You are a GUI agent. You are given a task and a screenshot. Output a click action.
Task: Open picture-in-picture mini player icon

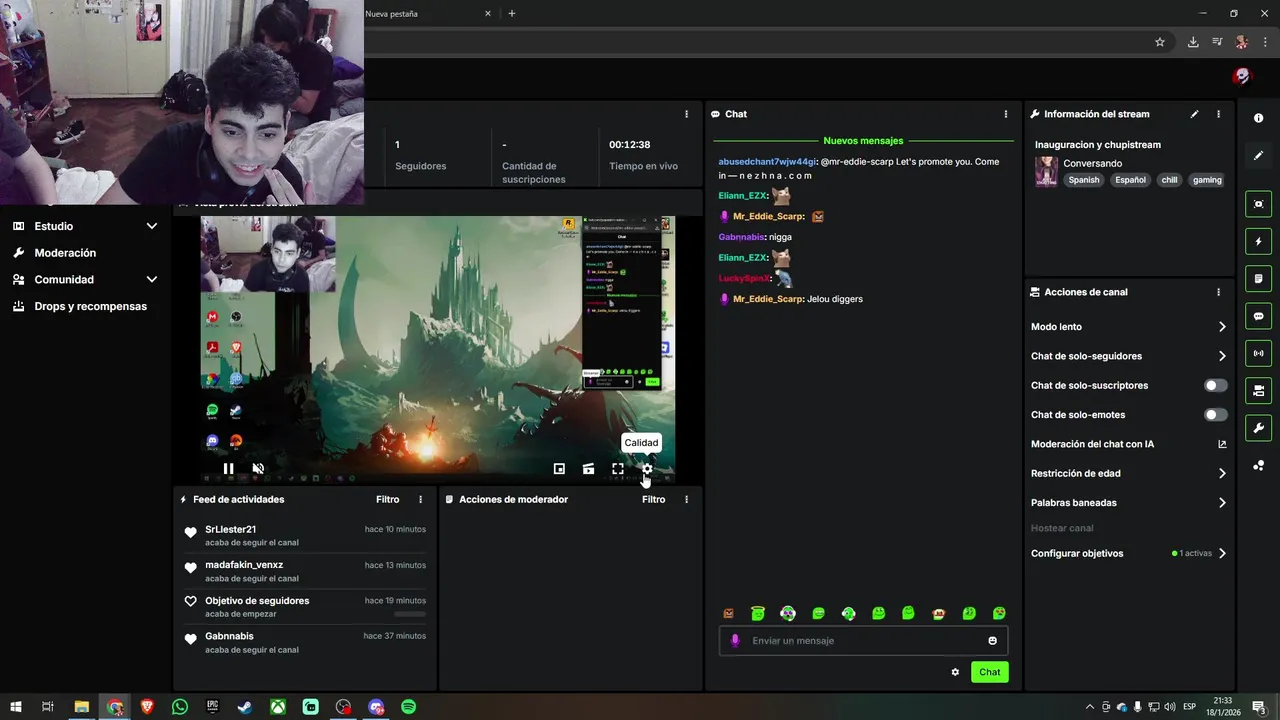[559, 468]
